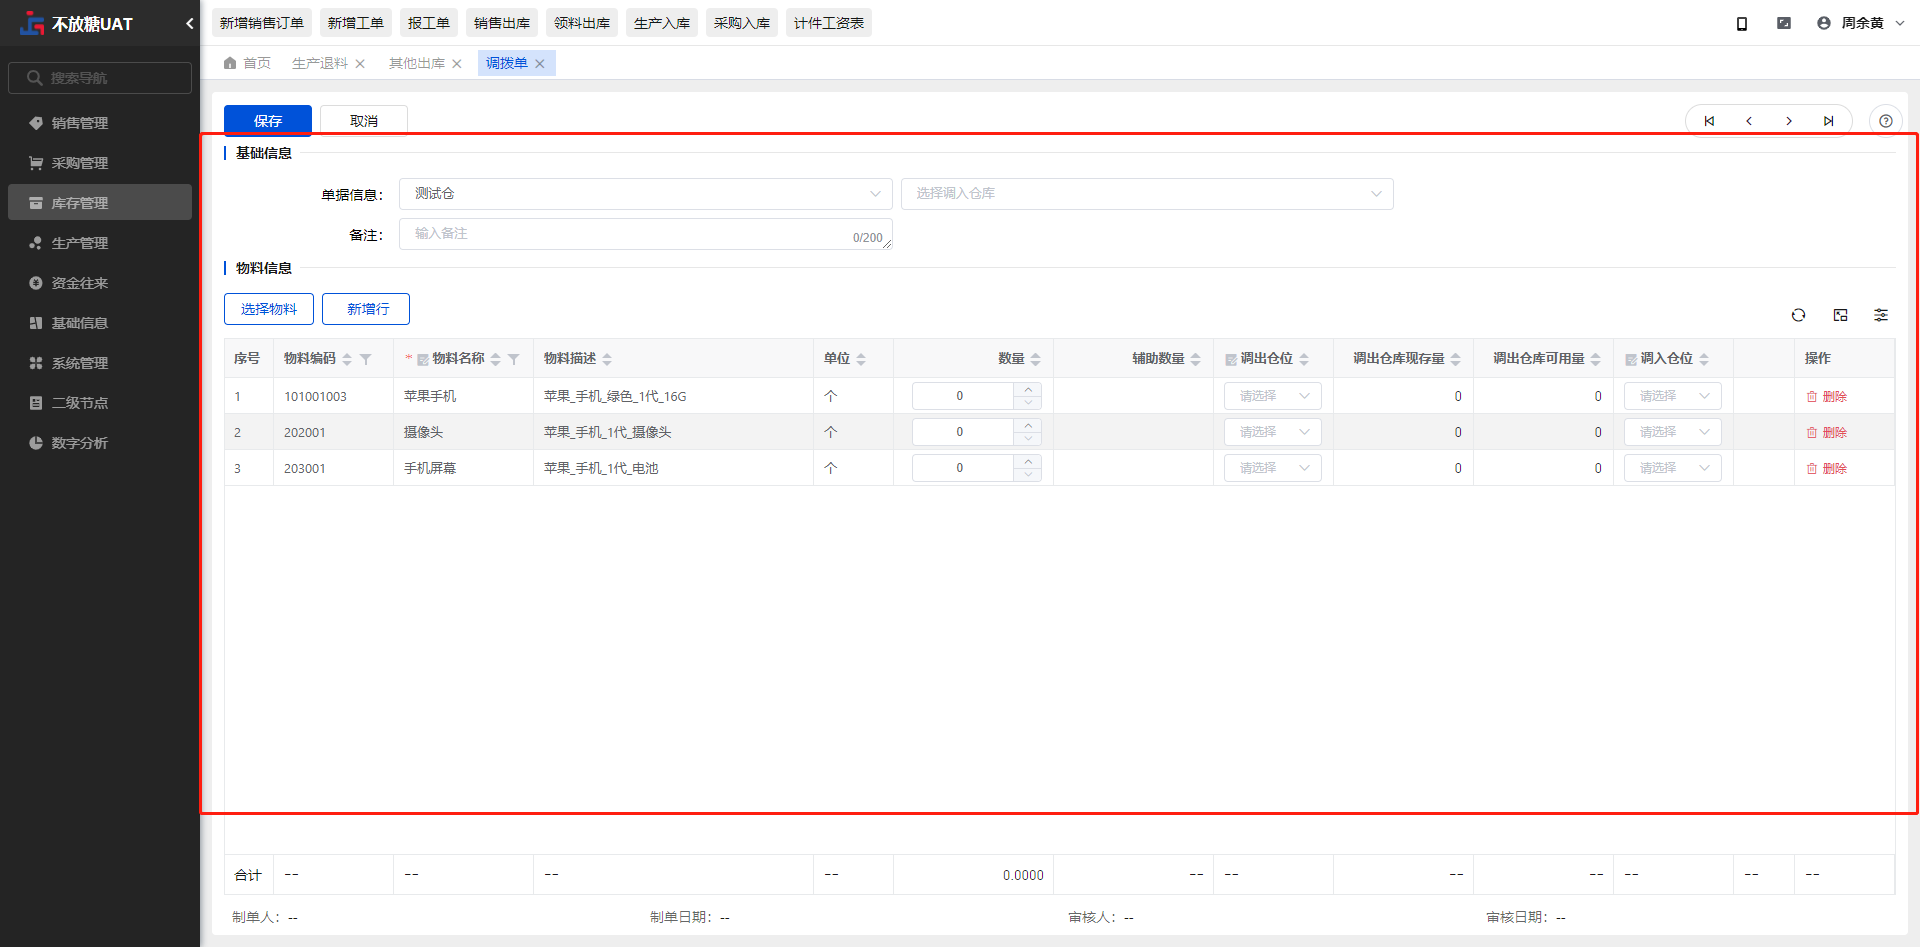1920x947 pixels.
Task: Open 计件工资表 shortcut
Action: click(x=829, y=23)
